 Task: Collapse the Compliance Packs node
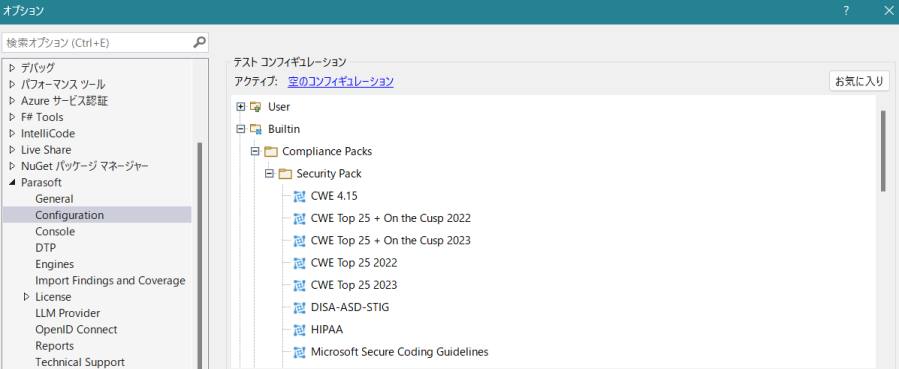pos(255,152)
